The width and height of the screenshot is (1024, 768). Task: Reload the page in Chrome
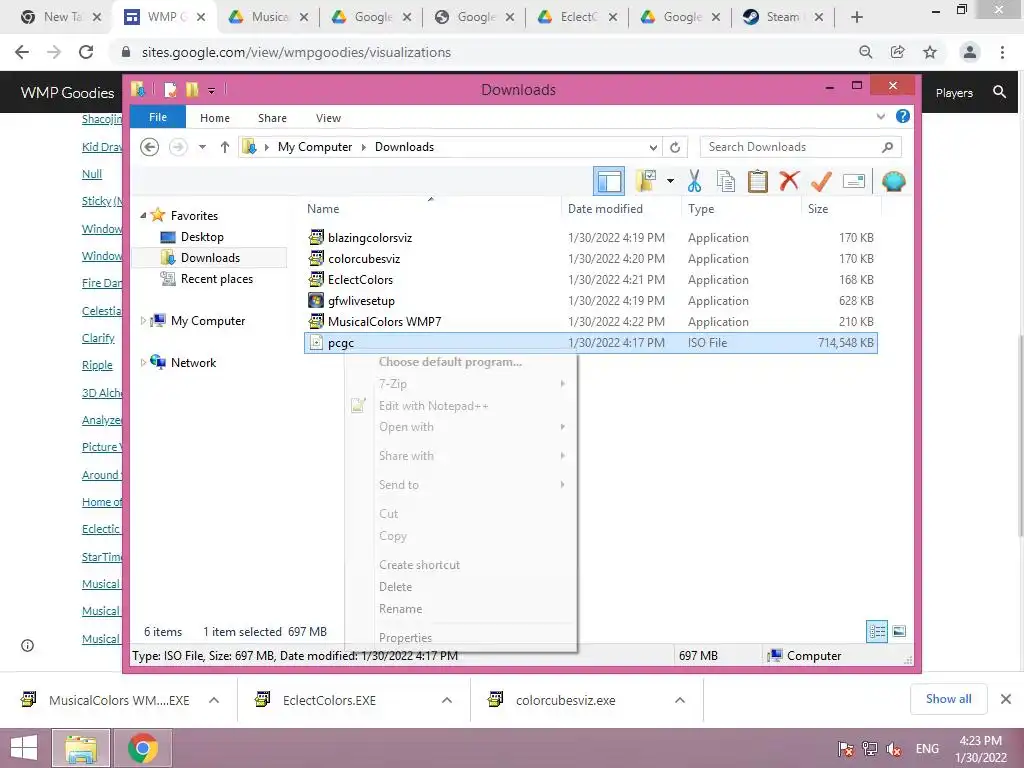86,52
